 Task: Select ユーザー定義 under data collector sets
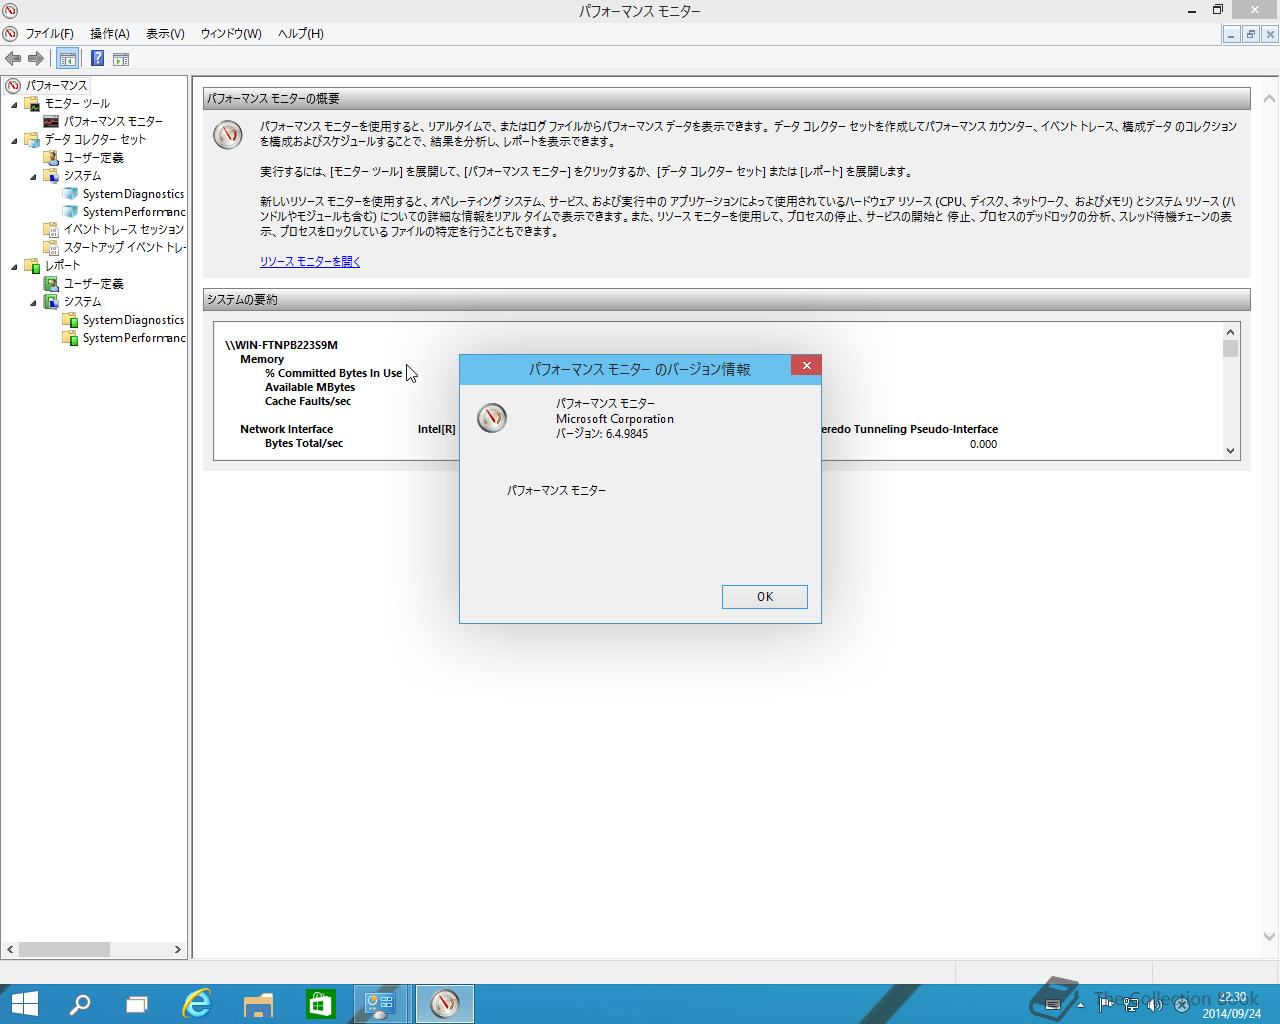pyautogui.click(x=94, y=157)
